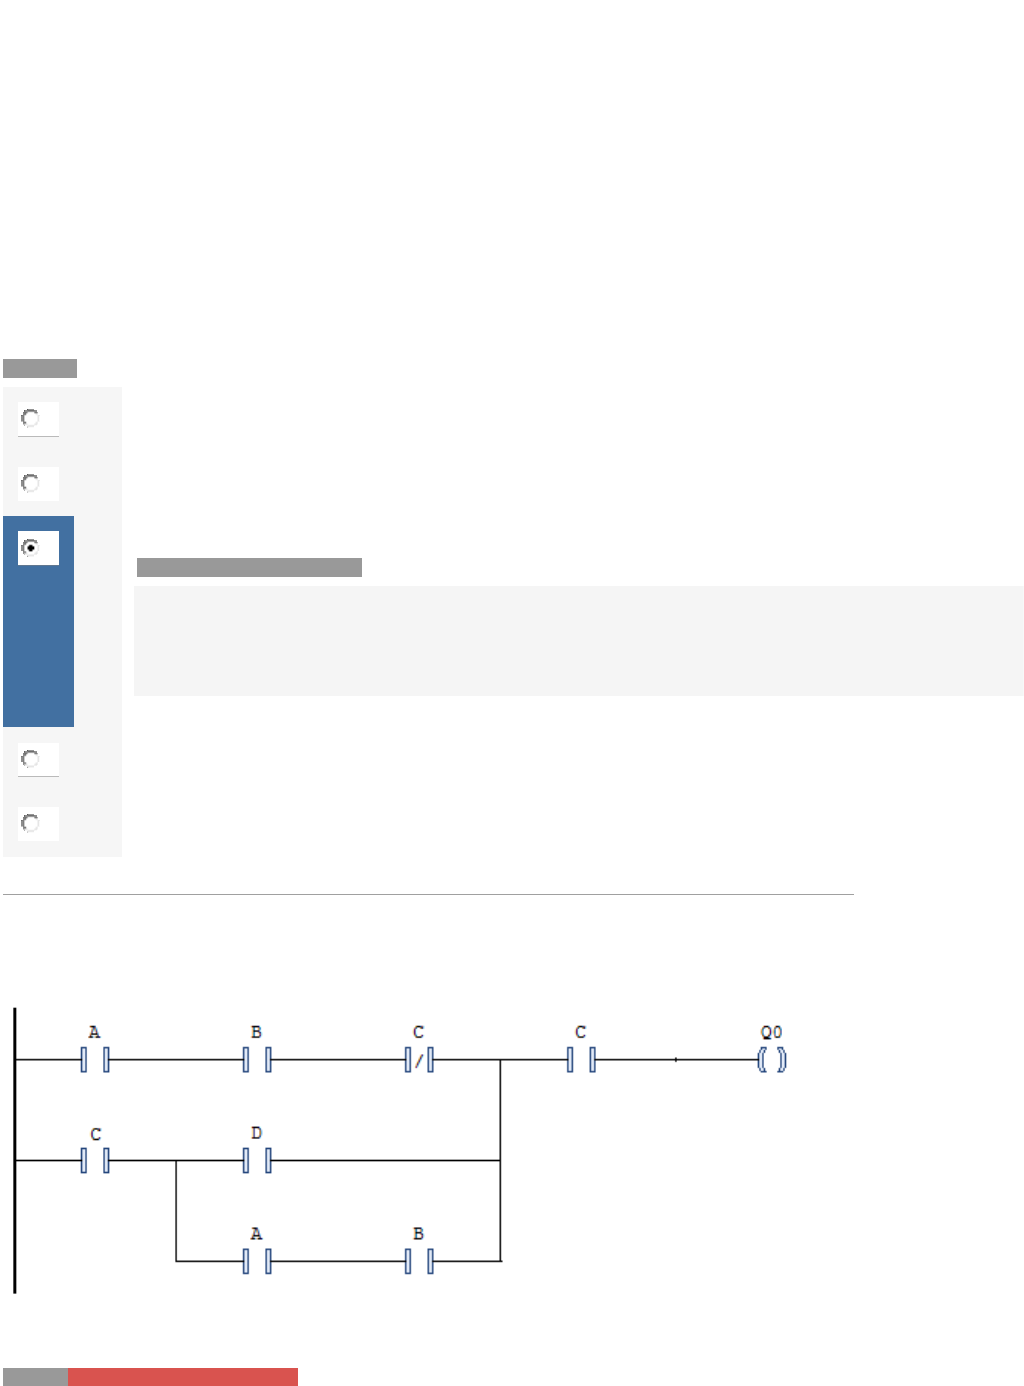This screenshot has height=1386, width=1024.
Task: Click contact C on the second rung
Action: [x=95, y=1160]
